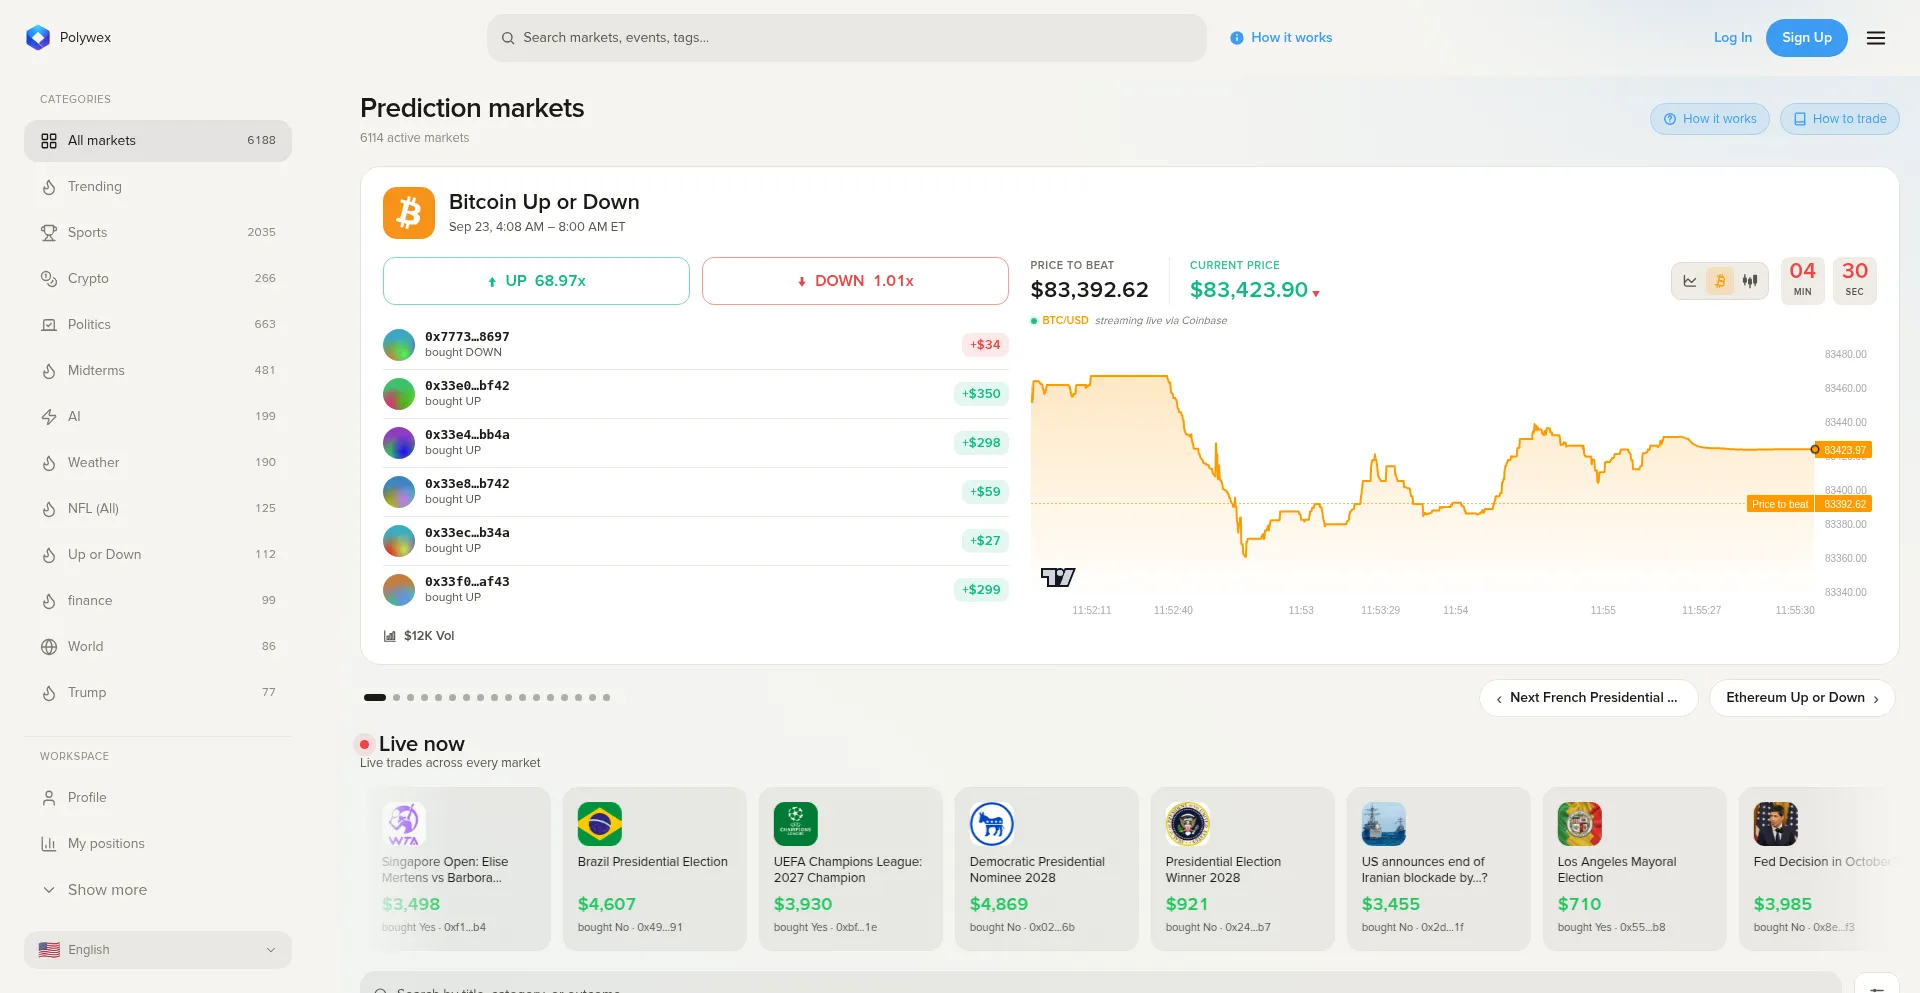This screenshot has height=993, width=1920.
Task: Open the NFL (All) category
Action: 158,509
